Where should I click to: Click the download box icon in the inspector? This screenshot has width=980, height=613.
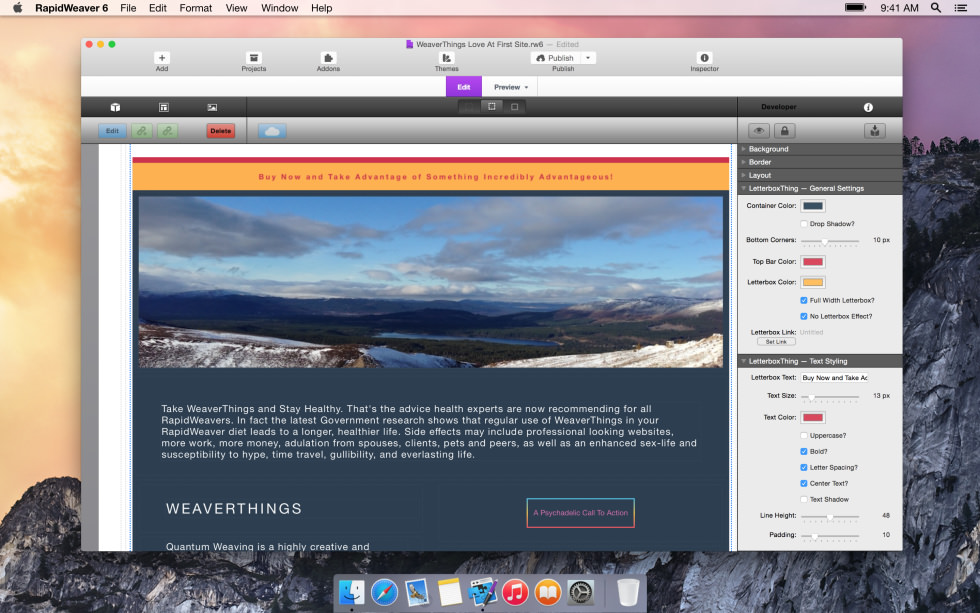pos(874,131)
